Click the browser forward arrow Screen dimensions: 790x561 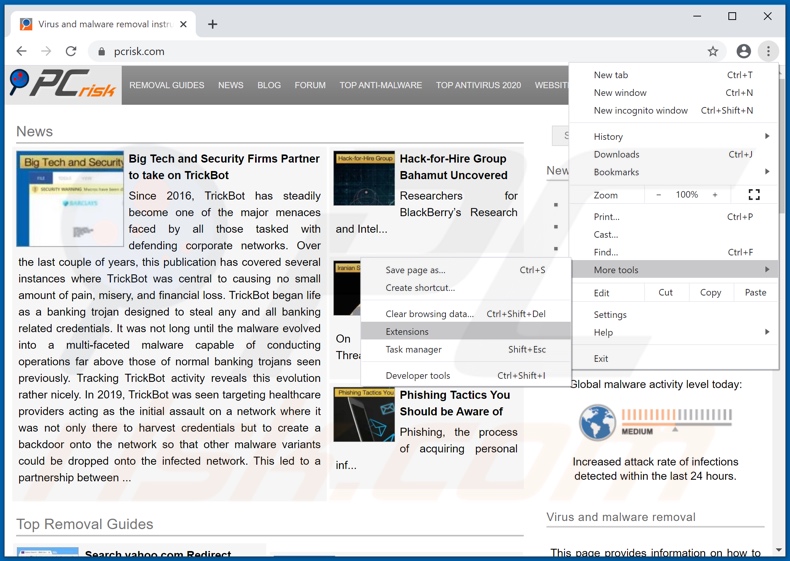tap(46, 51)
